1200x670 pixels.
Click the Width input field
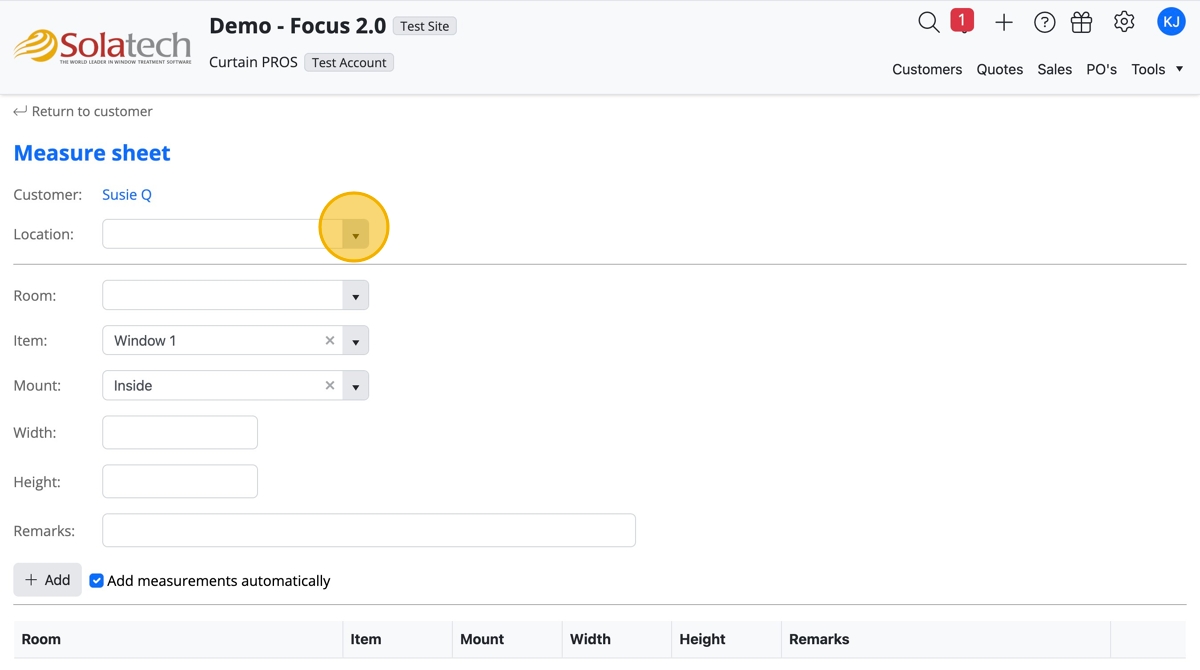click(x=180, y=433)
